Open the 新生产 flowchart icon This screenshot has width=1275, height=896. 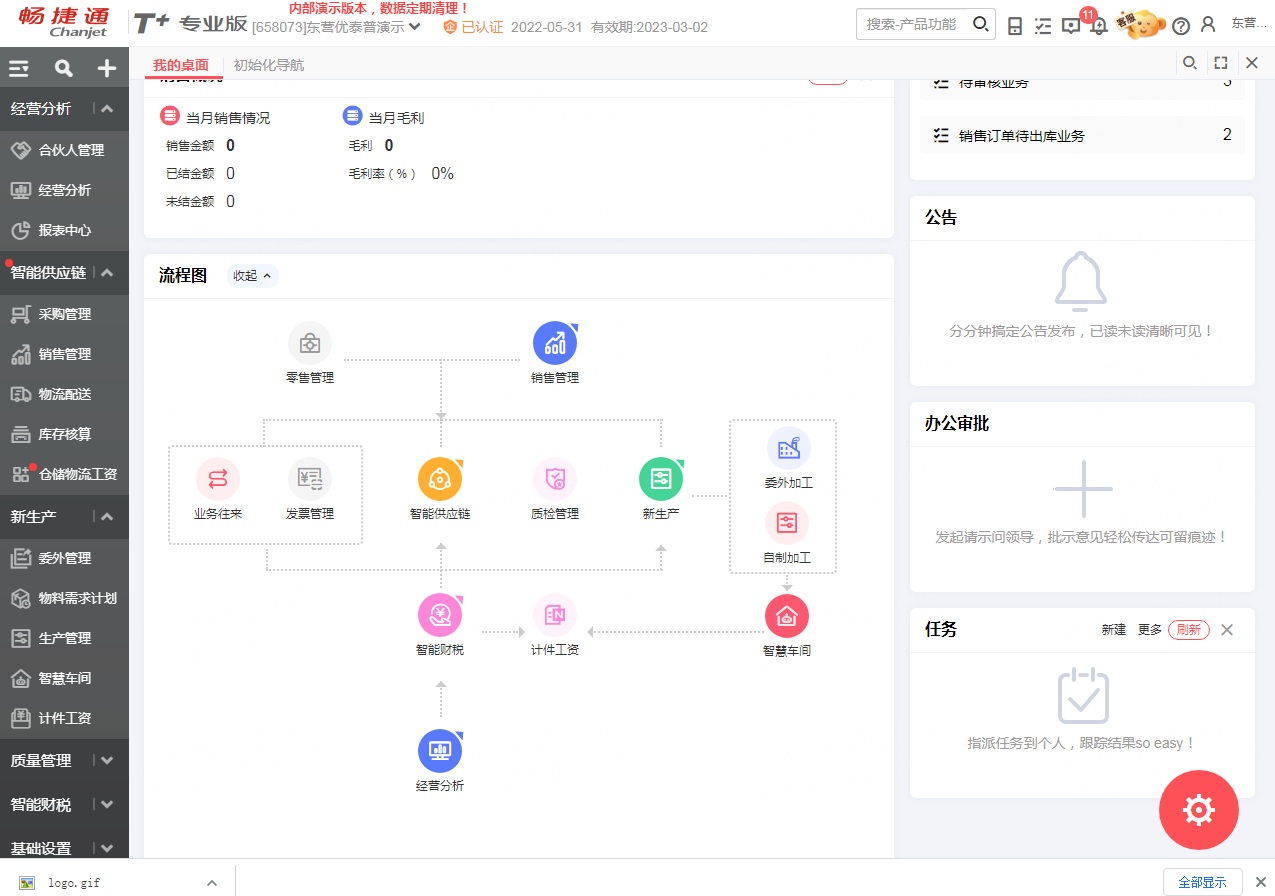pyautogui.click(x=661, y=479)
